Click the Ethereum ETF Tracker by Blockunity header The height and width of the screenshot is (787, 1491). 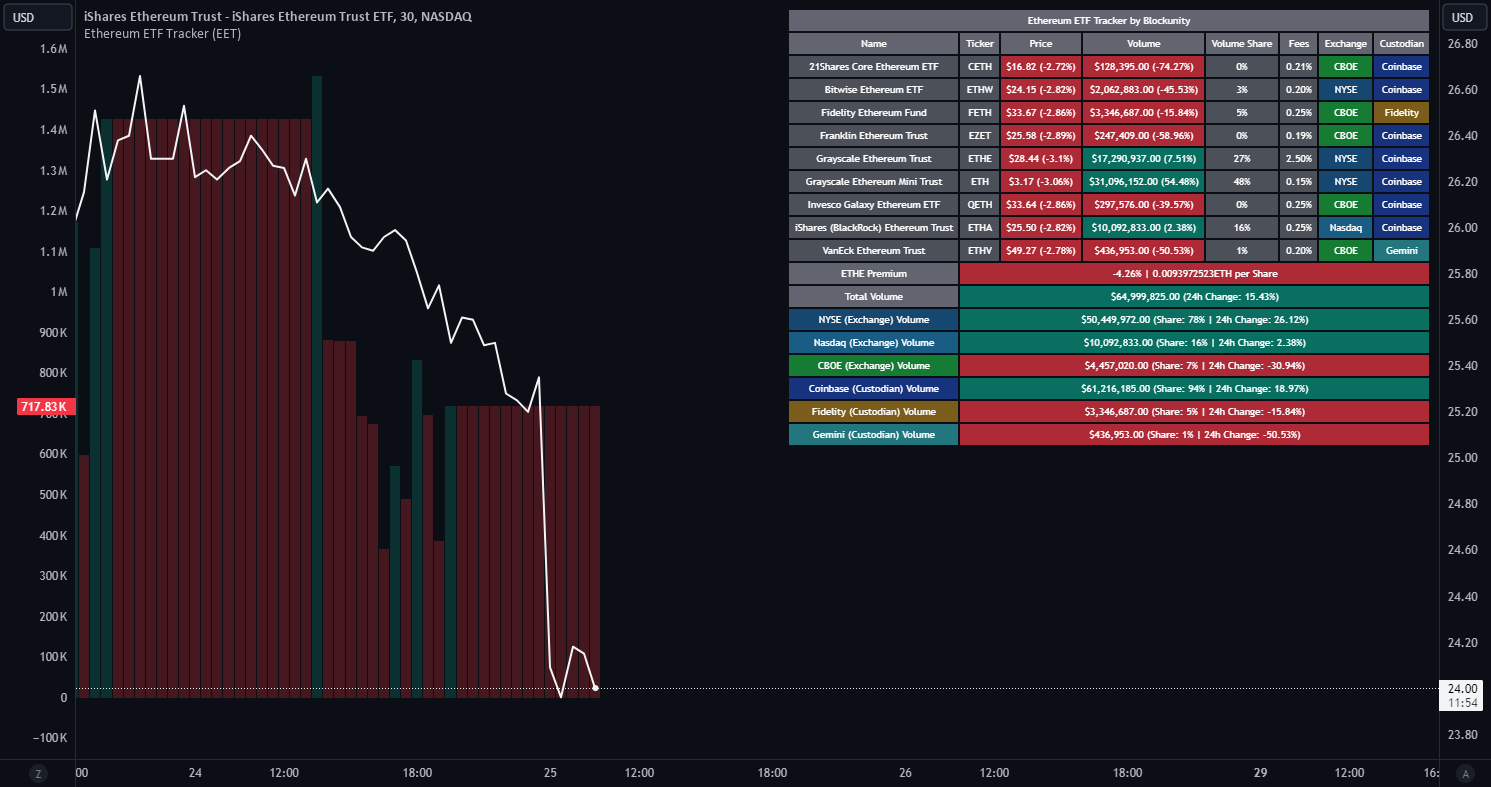tap(1109, 21)
